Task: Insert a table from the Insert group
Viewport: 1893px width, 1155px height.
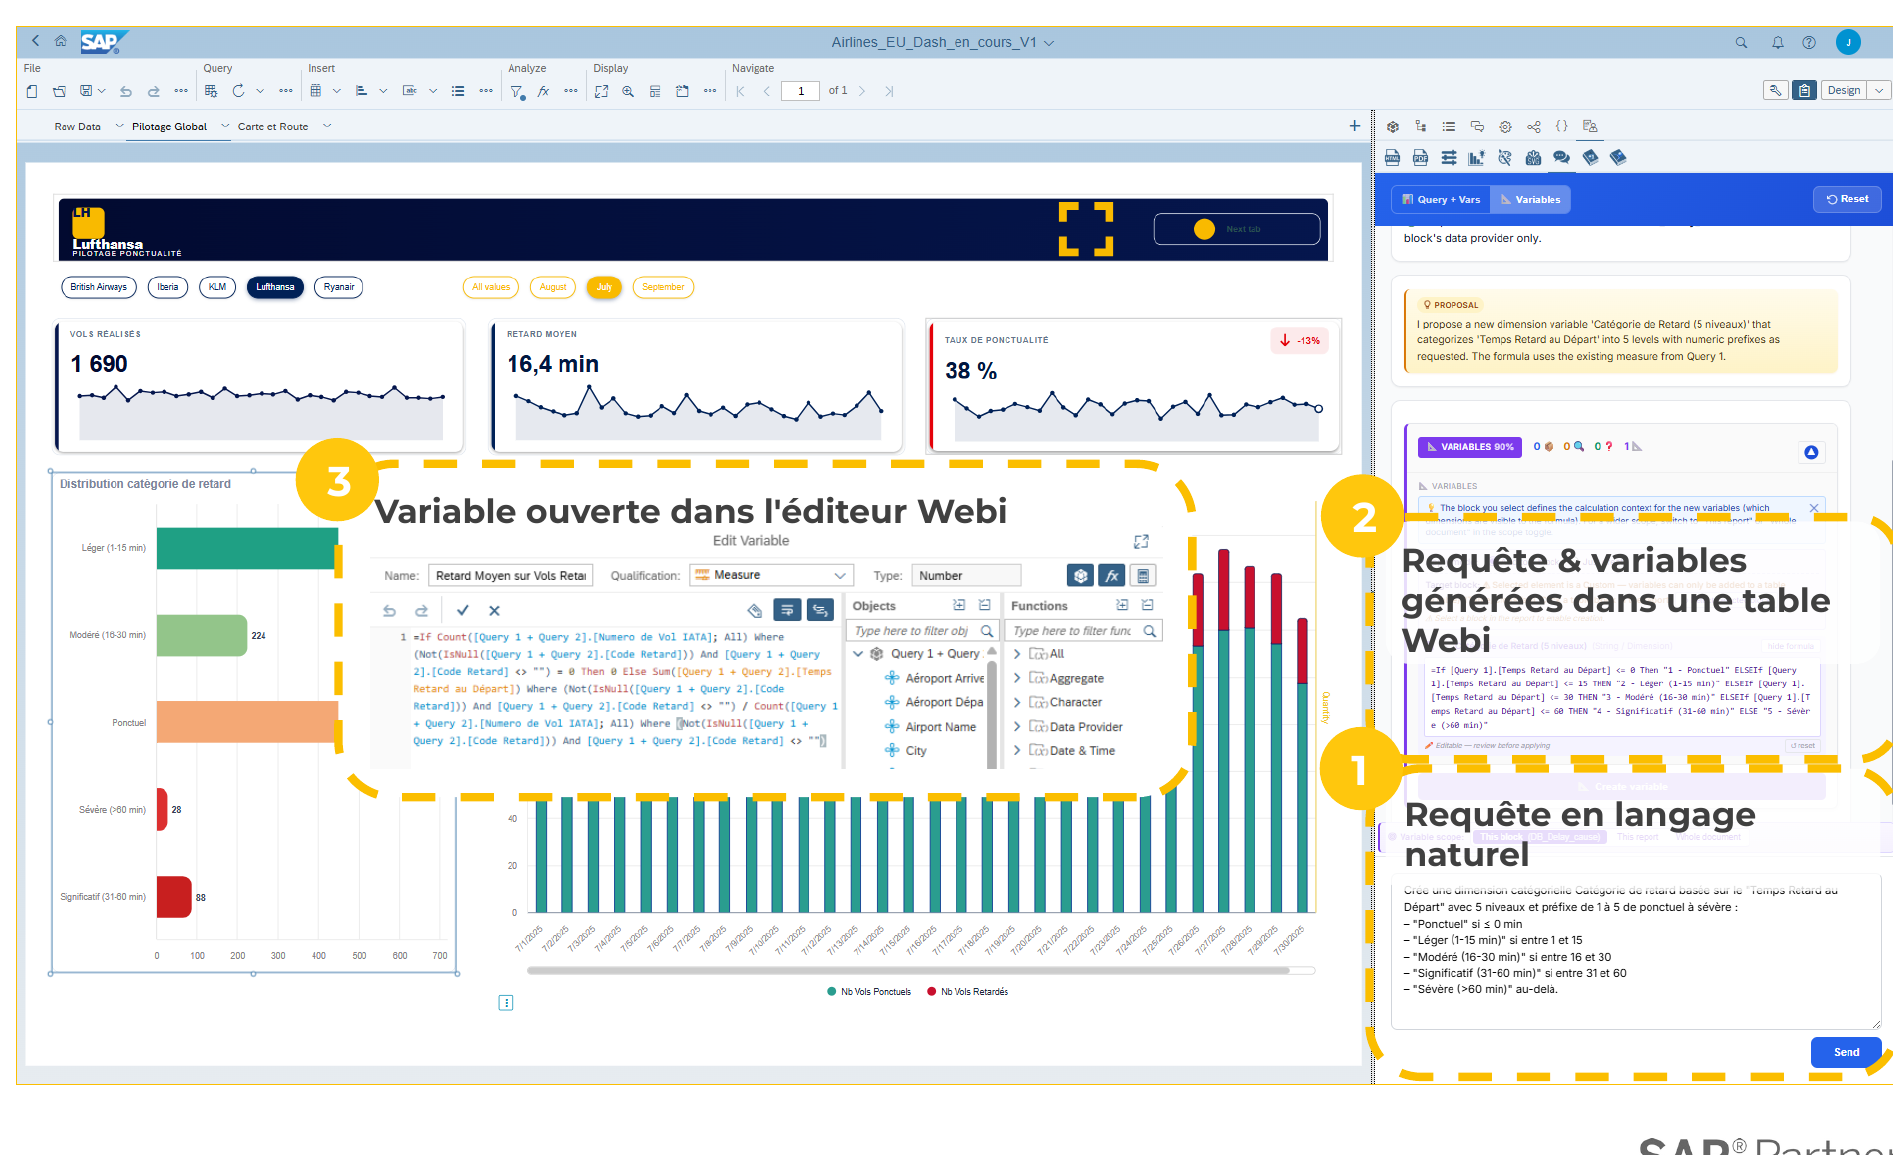Action: [316, 91]
